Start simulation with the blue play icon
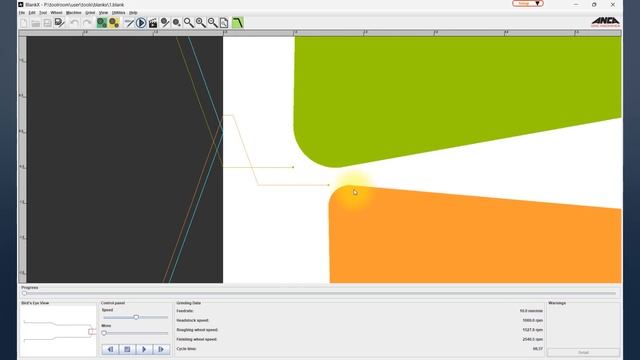Screen dimensions: 640x360 click(141, 23)
